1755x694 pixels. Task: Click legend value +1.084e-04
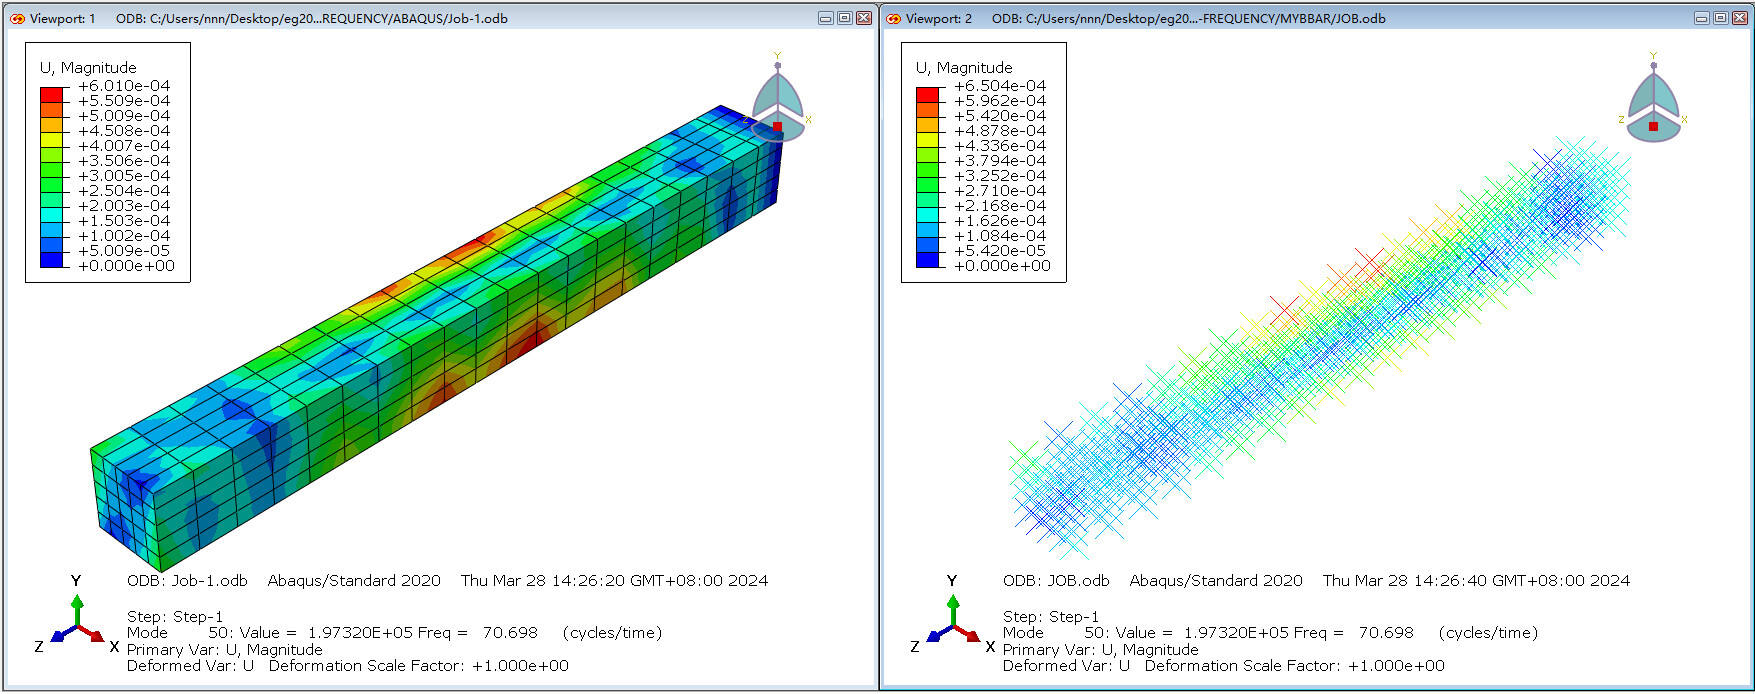(1000, 236)
